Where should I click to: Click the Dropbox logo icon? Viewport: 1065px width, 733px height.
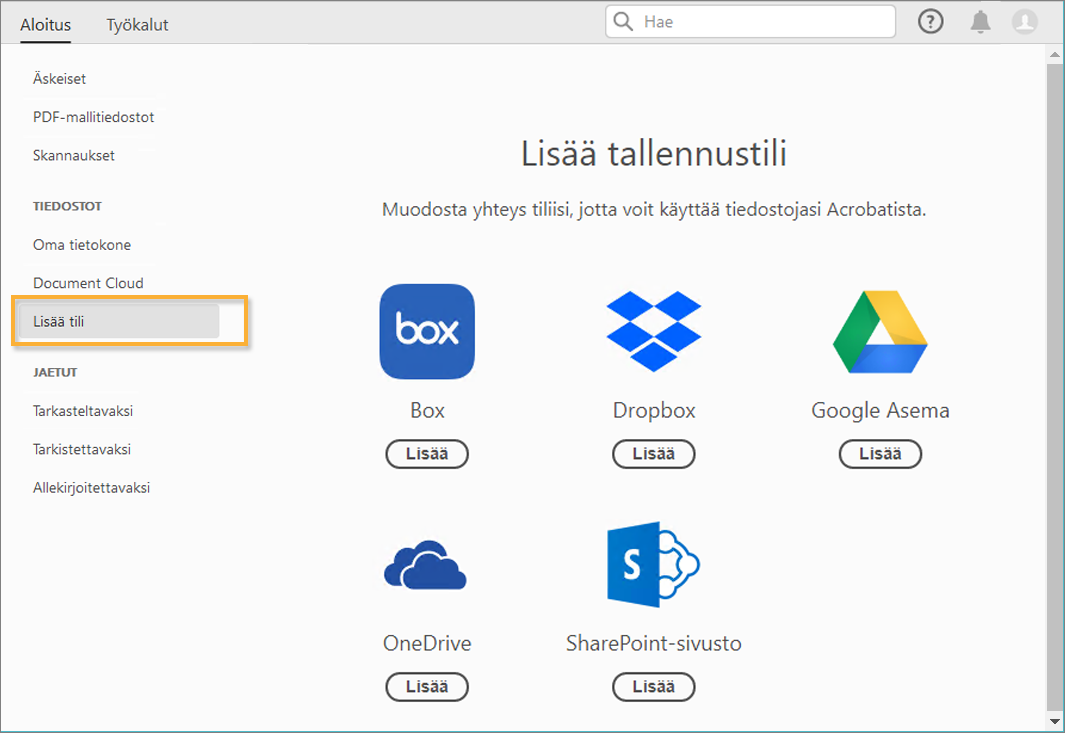coord(653,332)
